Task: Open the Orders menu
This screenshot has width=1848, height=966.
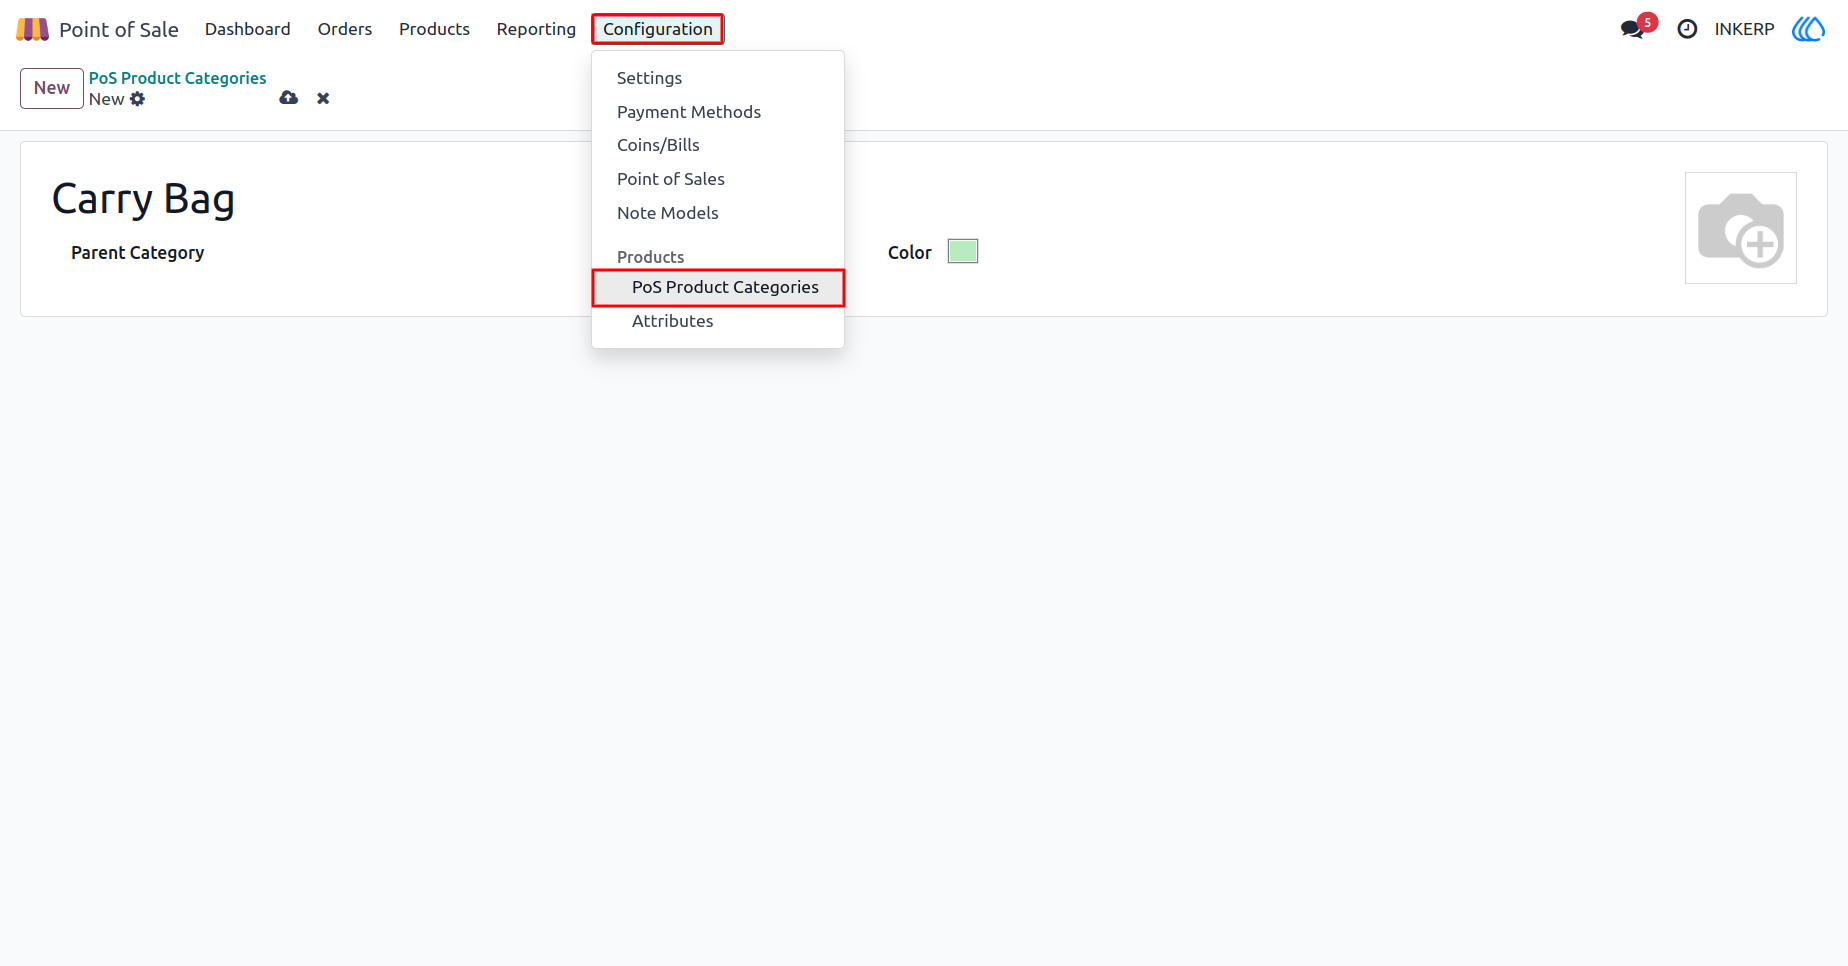Action: tap(345, 29)
